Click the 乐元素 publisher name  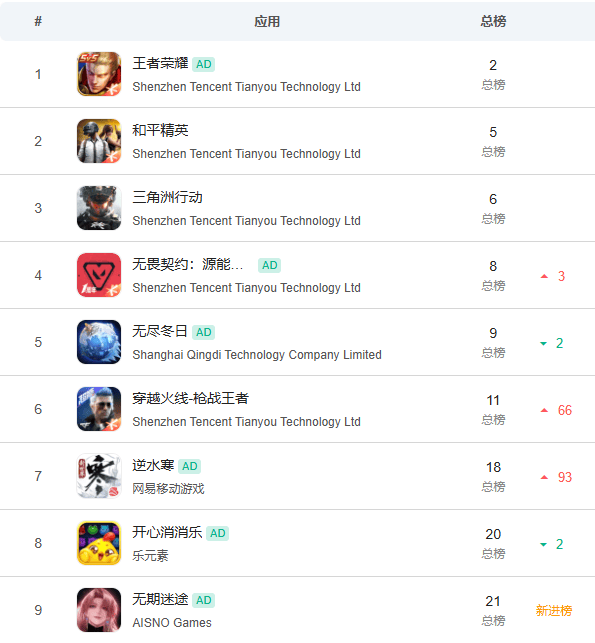[x=150, y=556]
